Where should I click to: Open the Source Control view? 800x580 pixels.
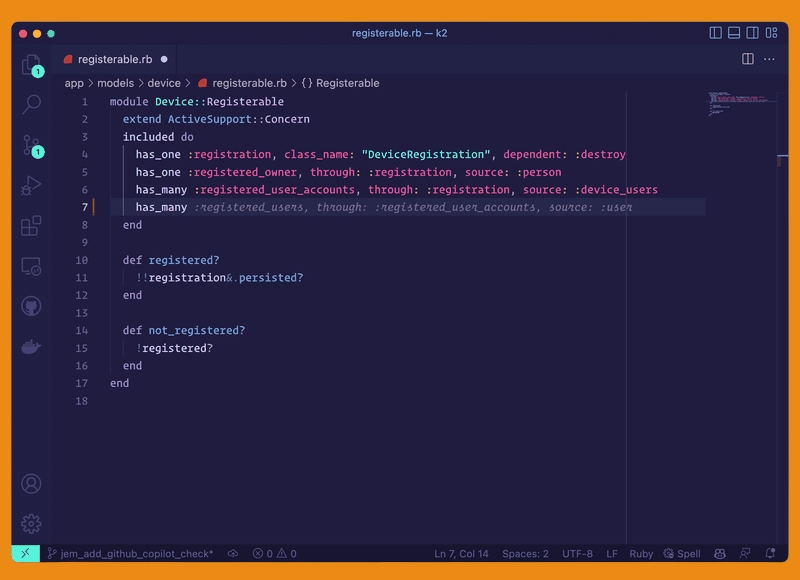[x=31, y=146]
